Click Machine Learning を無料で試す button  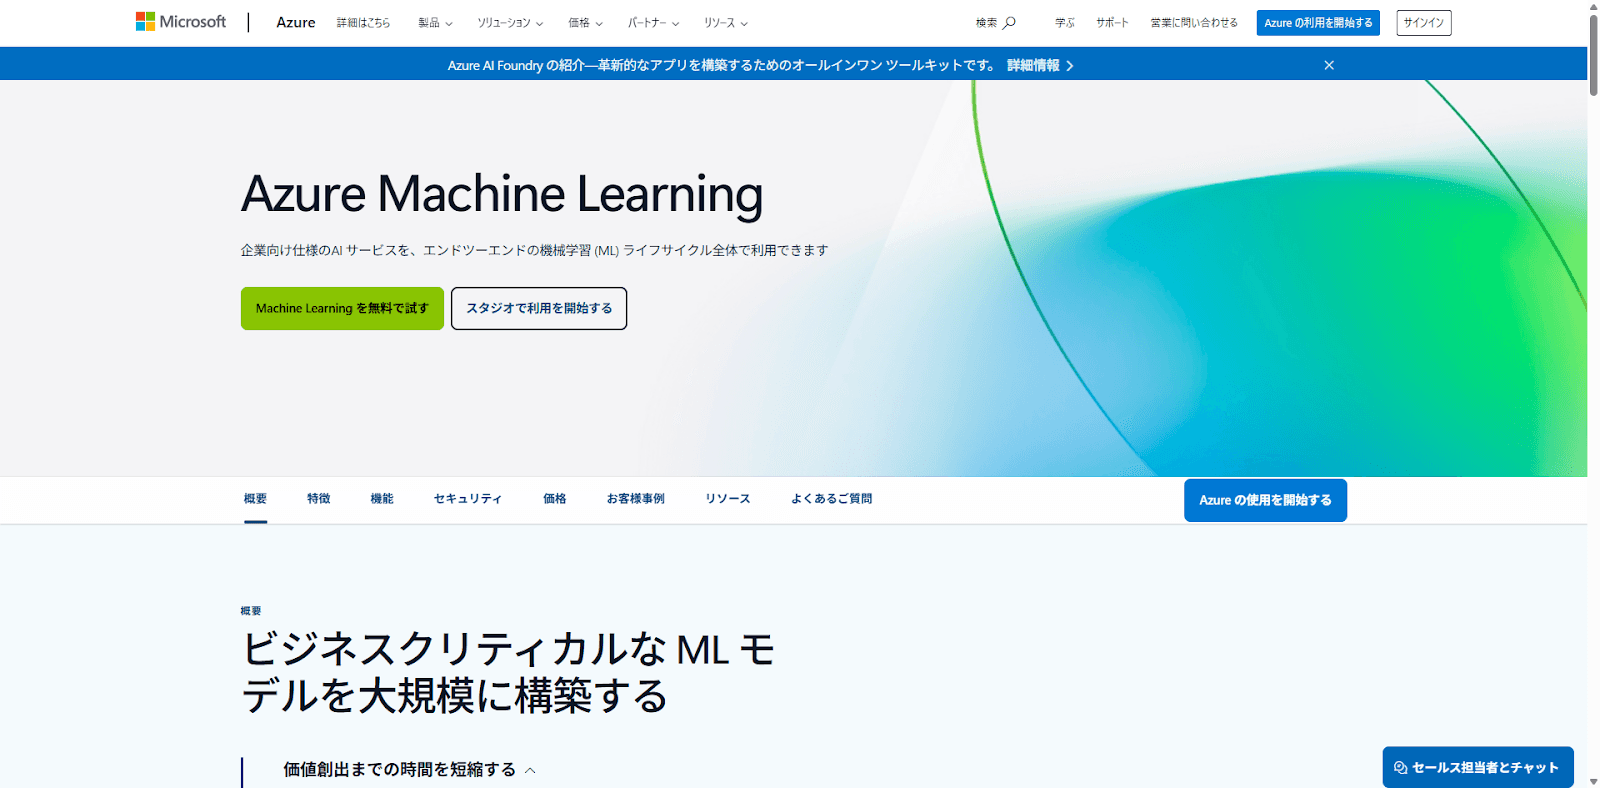pos(342,308)
